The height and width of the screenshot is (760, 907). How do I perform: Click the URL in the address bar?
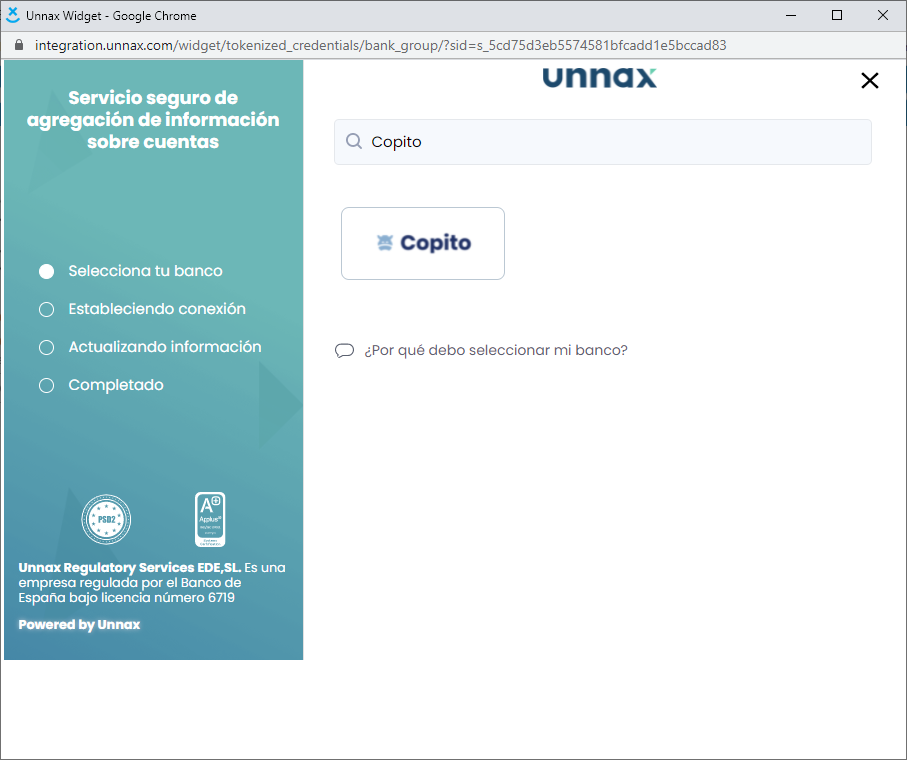(381, 45)
